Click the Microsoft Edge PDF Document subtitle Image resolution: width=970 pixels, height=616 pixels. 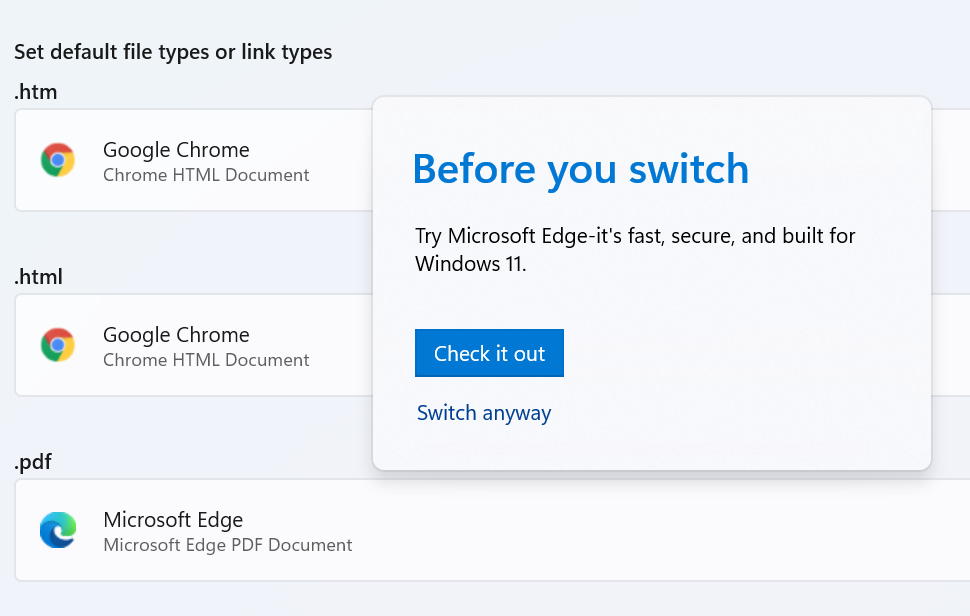pos(228,545)
